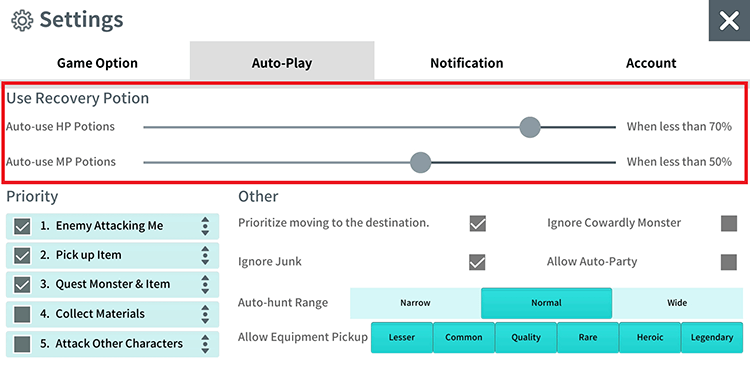Select Narrow auto-hunt range

(x=415, y=303)
